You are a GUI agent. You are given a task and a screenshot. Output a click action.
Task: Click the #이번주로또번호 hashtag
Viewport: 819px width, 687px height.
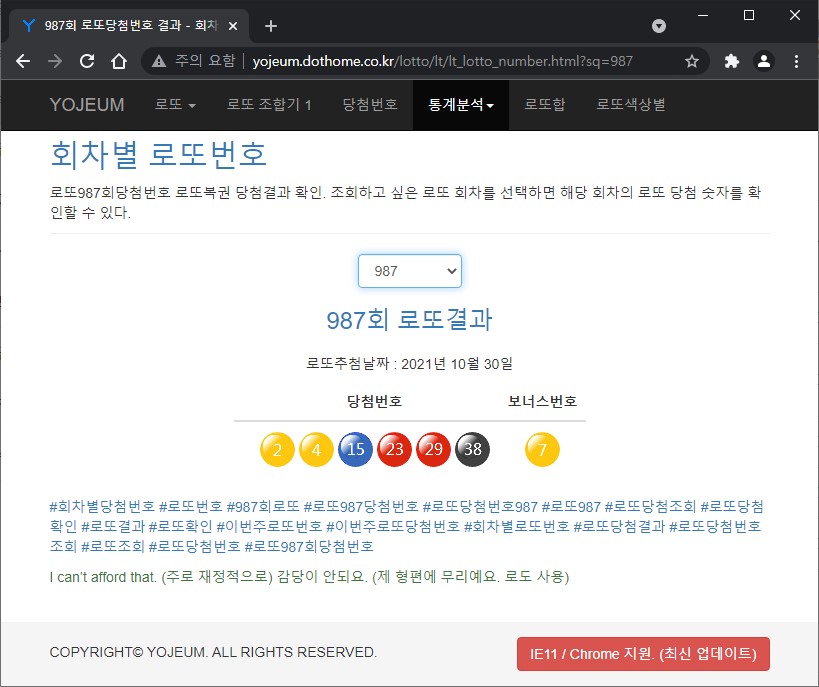point(269,526)
